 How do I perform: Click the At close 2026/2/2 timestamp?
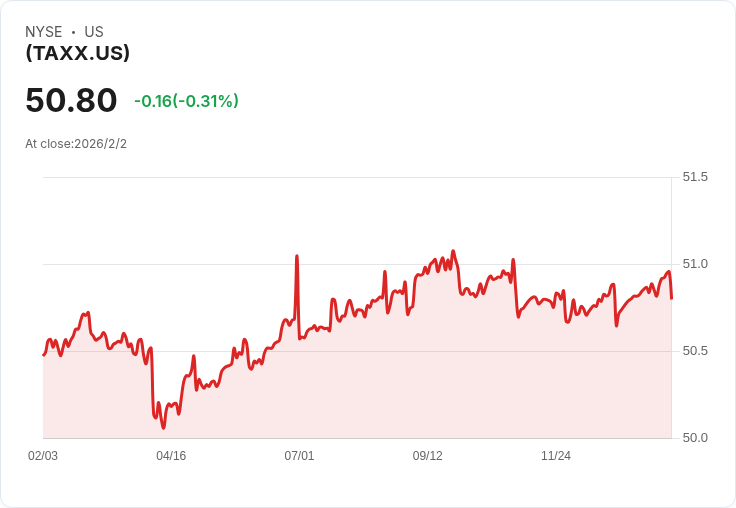tap(76, 144)
